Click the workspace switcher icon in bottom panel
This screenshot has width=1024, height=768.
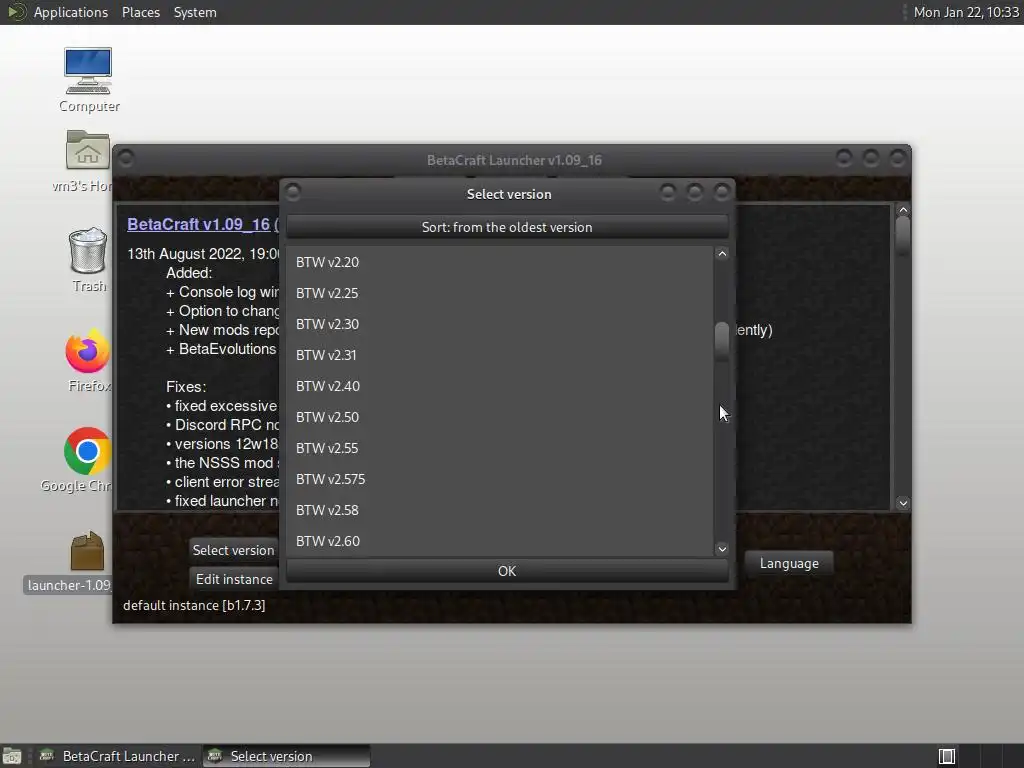pyautogui.click(x=947, y=756)
